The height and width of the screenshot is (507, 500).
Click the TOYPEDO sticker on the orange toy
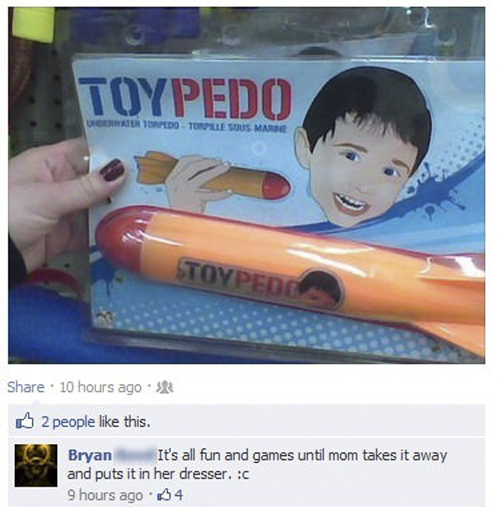pos(261,283)
